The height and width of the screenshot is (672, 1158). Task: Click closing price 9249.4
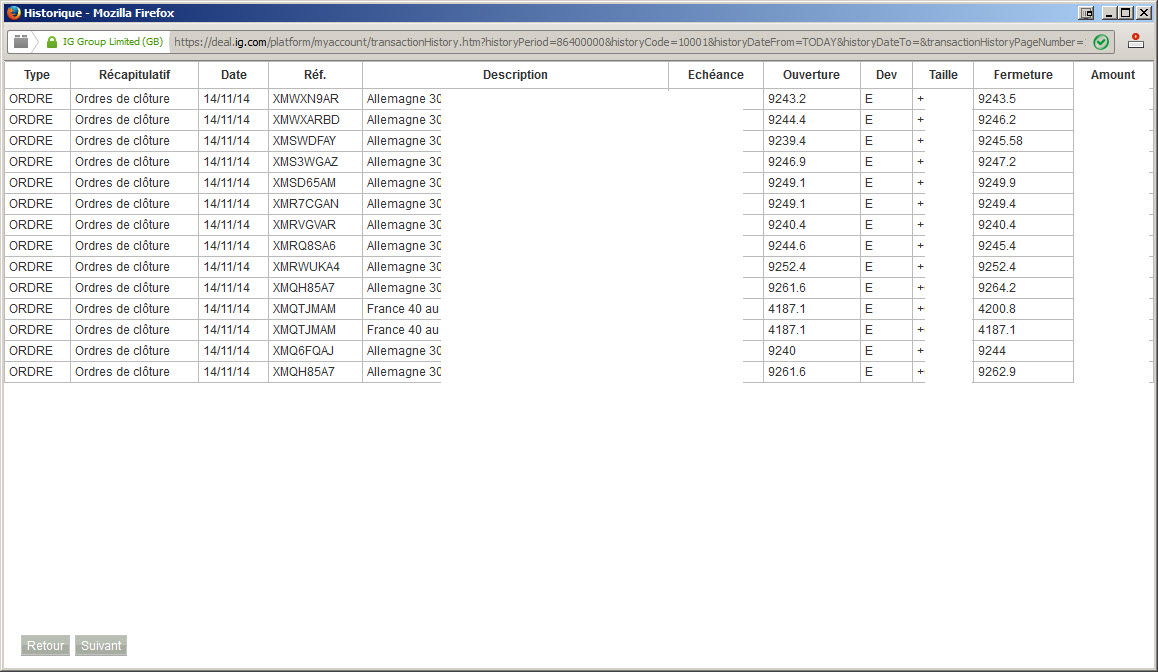click(997, 204)
